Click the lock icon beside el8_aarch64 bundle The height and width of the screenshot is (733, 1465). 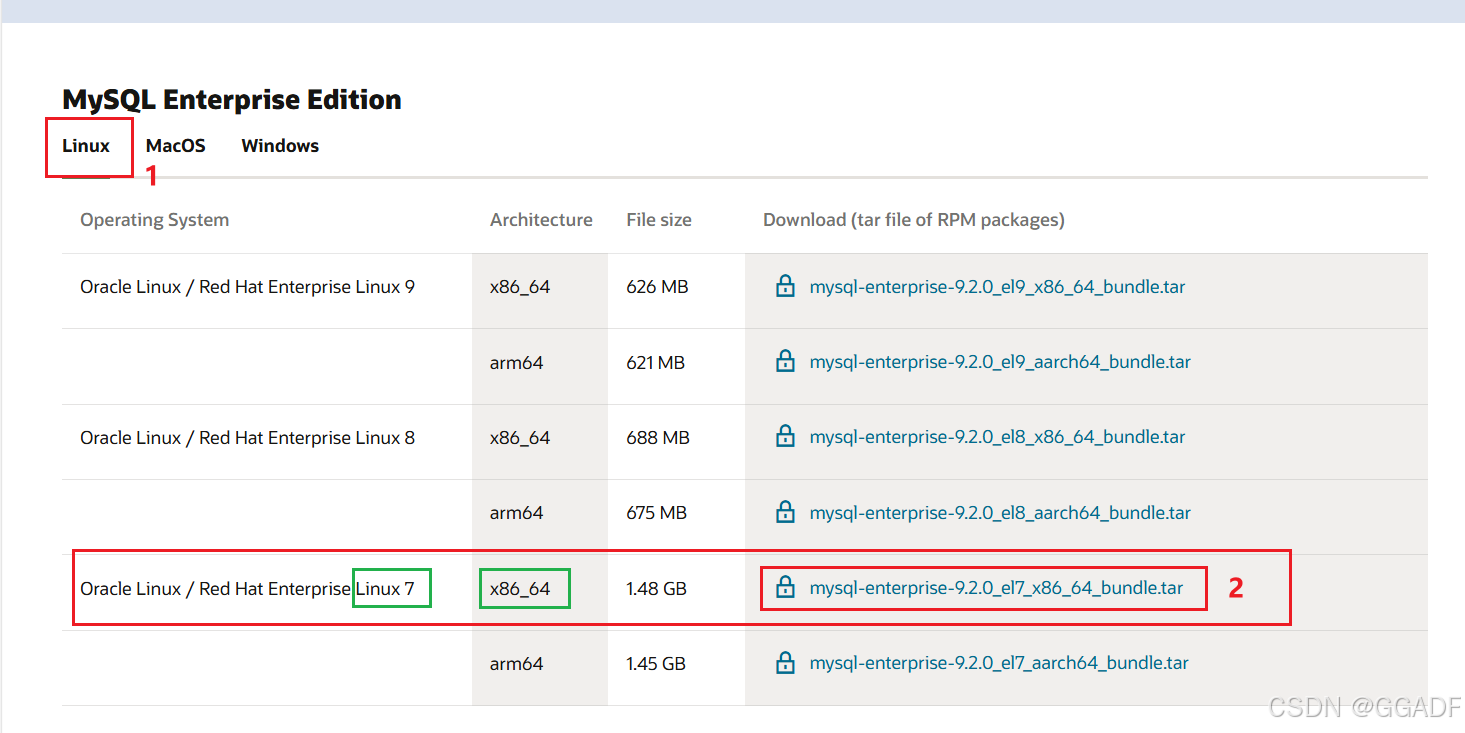tap(786, 512)
